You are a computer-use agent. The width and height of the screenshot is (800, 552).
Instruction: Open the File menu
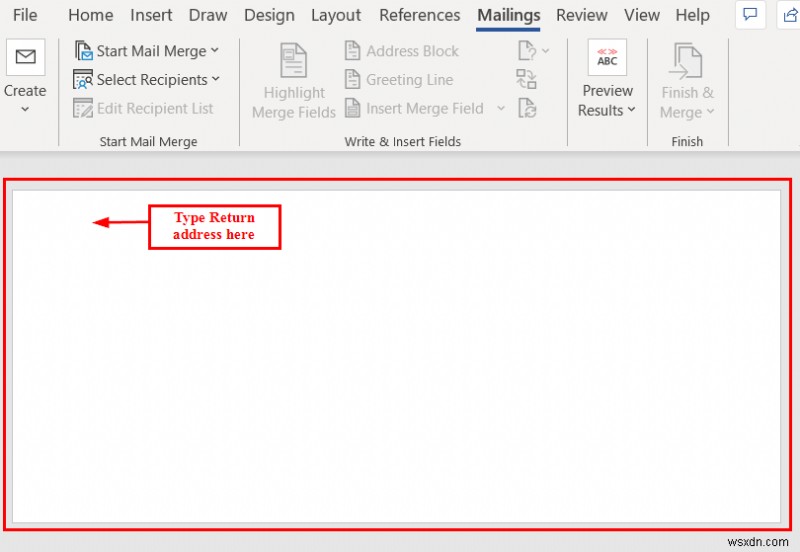pyautogui.click(x=24, y=15)
